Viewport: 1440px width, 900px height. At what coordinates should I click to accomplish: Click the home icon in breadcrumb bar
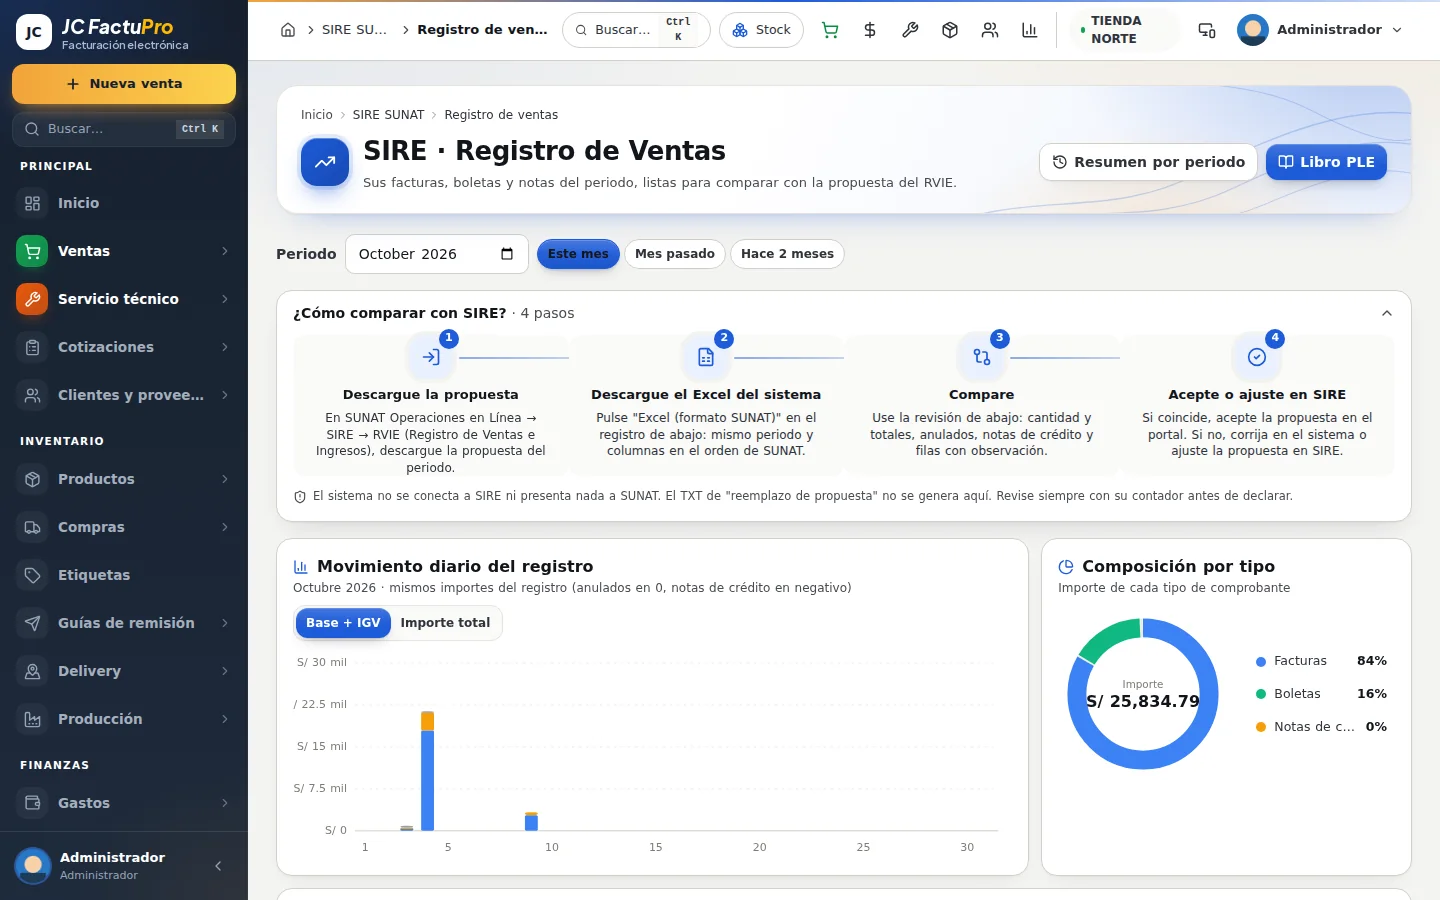[288, 30]
